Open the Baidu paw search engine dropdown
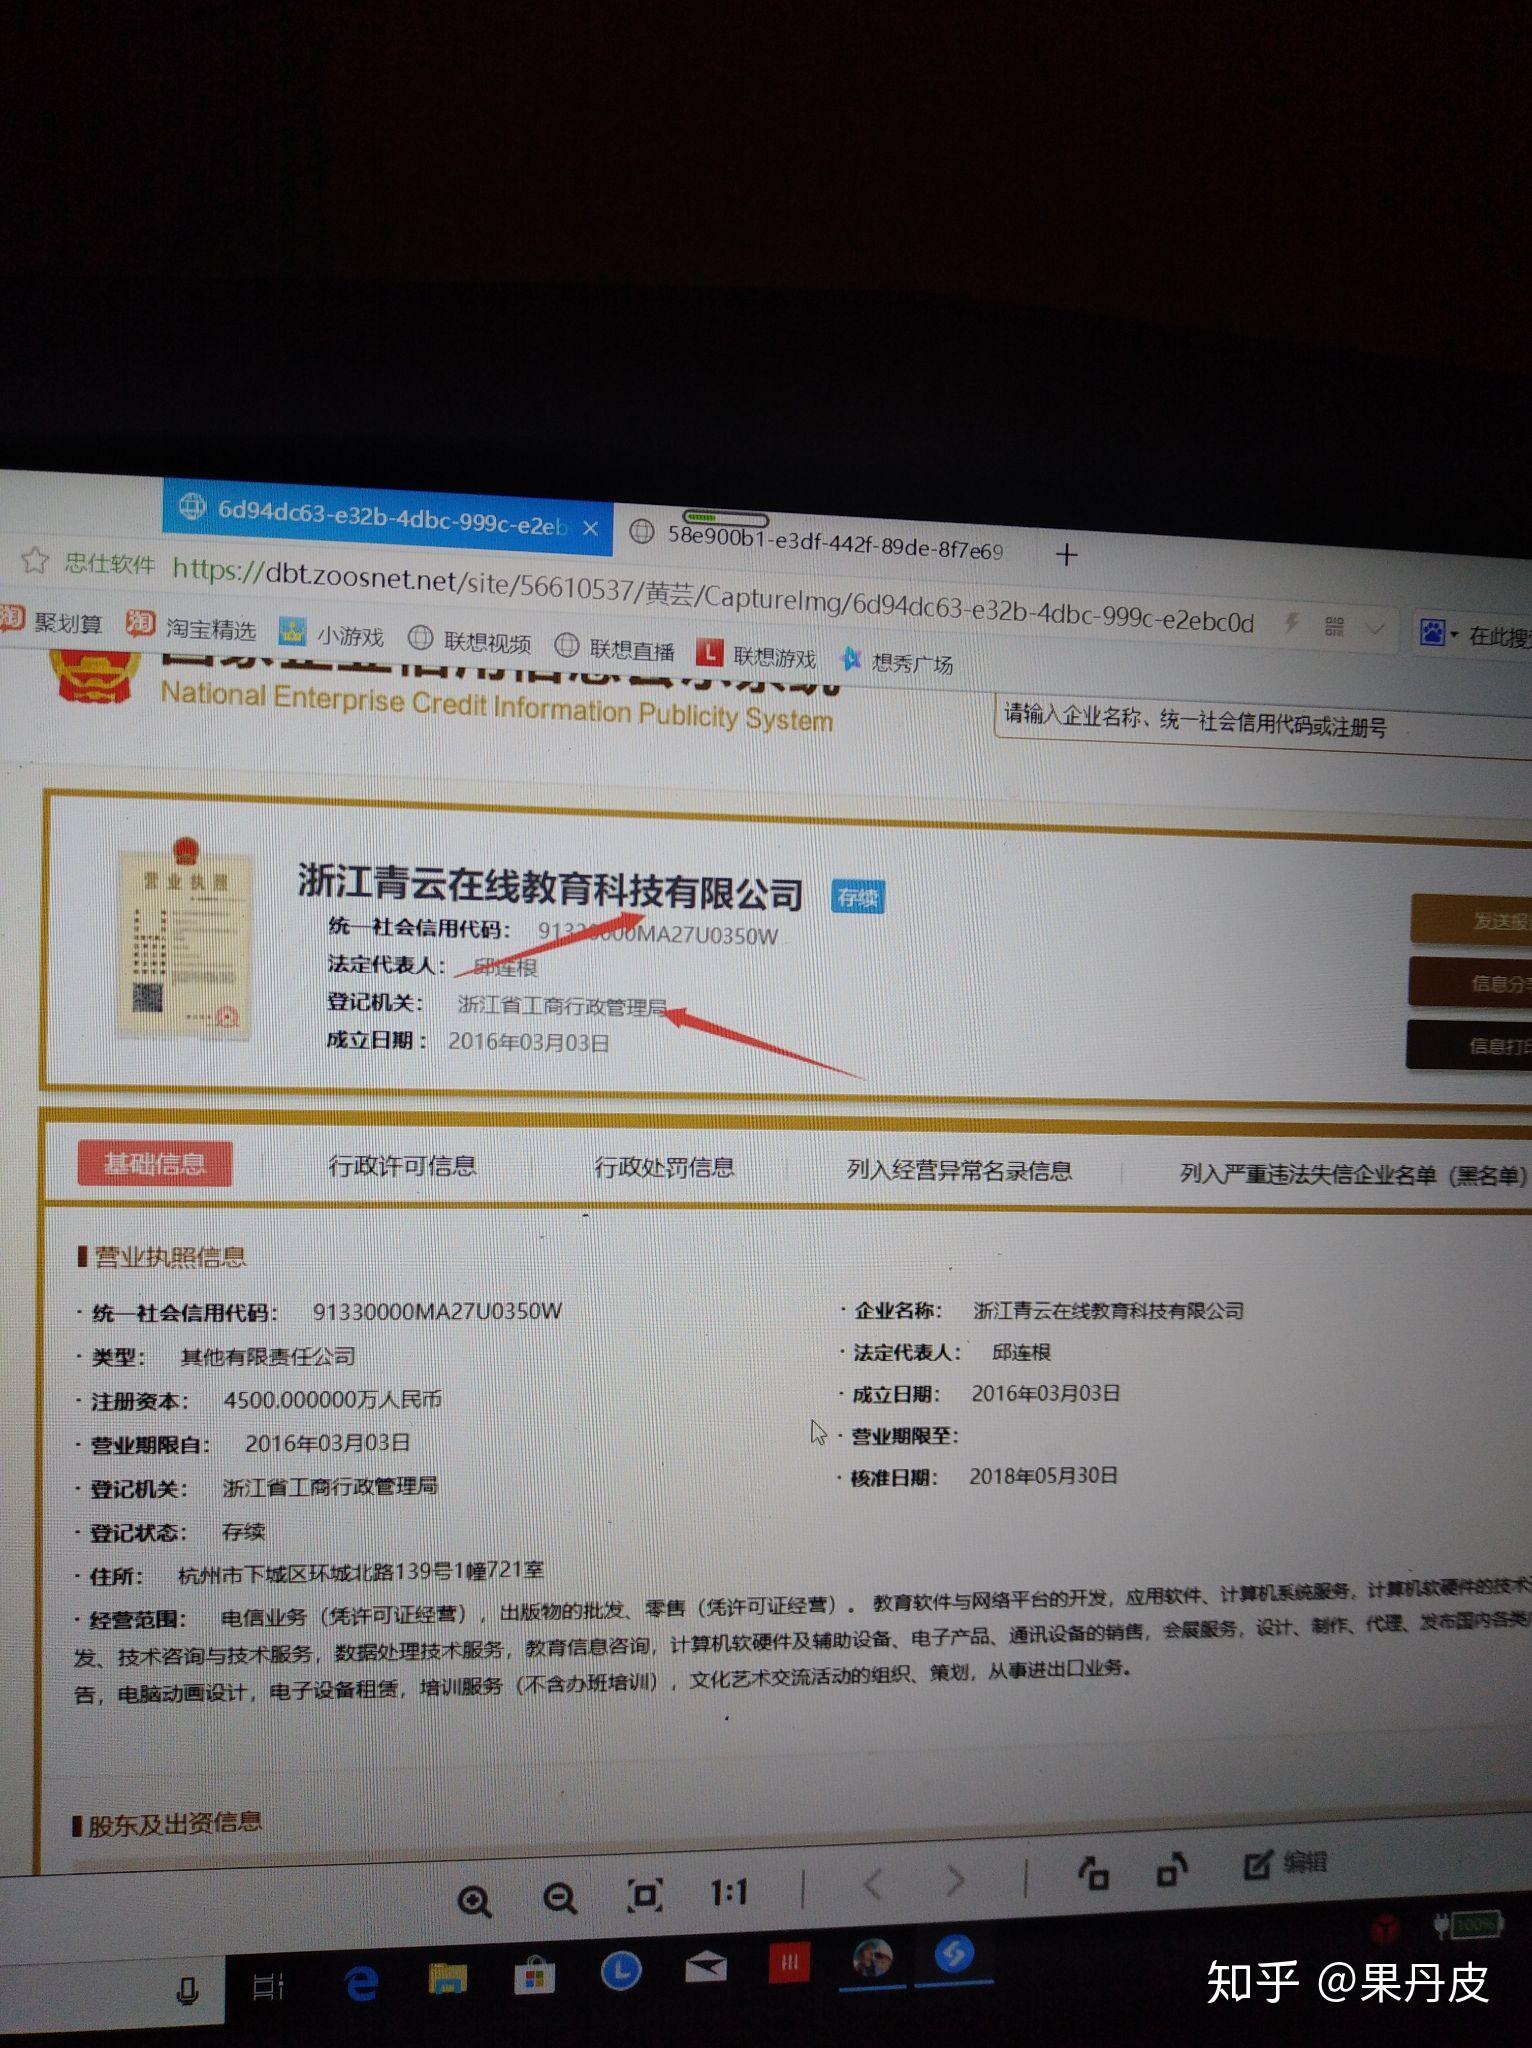The image size is (1532, 2048). (1438, 632)
